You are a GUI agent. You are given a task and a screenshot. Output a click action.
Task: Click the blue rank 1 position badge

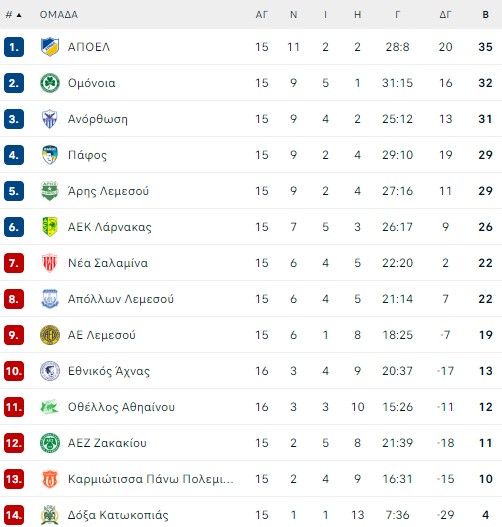(x=14, y=47)
